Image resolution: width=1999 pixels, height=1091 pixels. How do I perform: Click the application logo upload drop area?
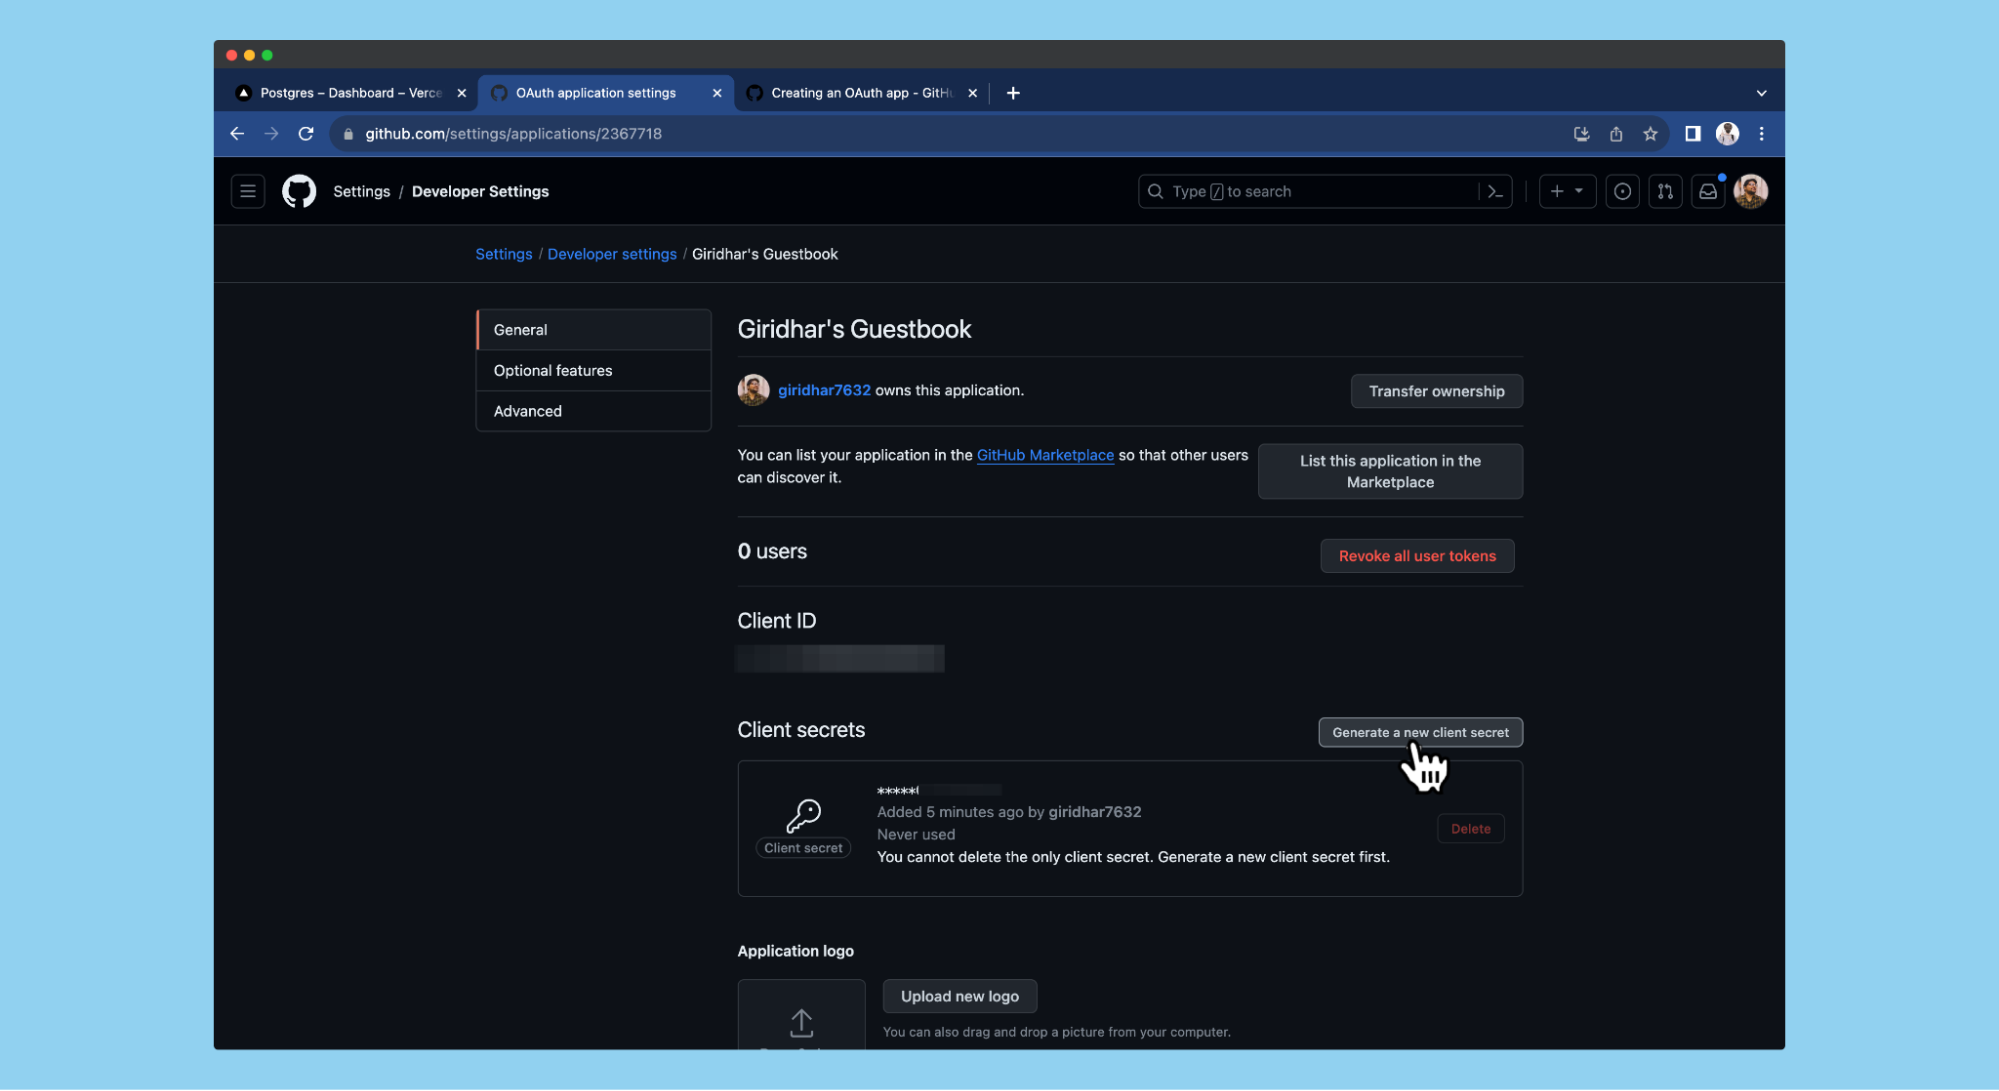pyautogui.click(x=801, y=1018)
